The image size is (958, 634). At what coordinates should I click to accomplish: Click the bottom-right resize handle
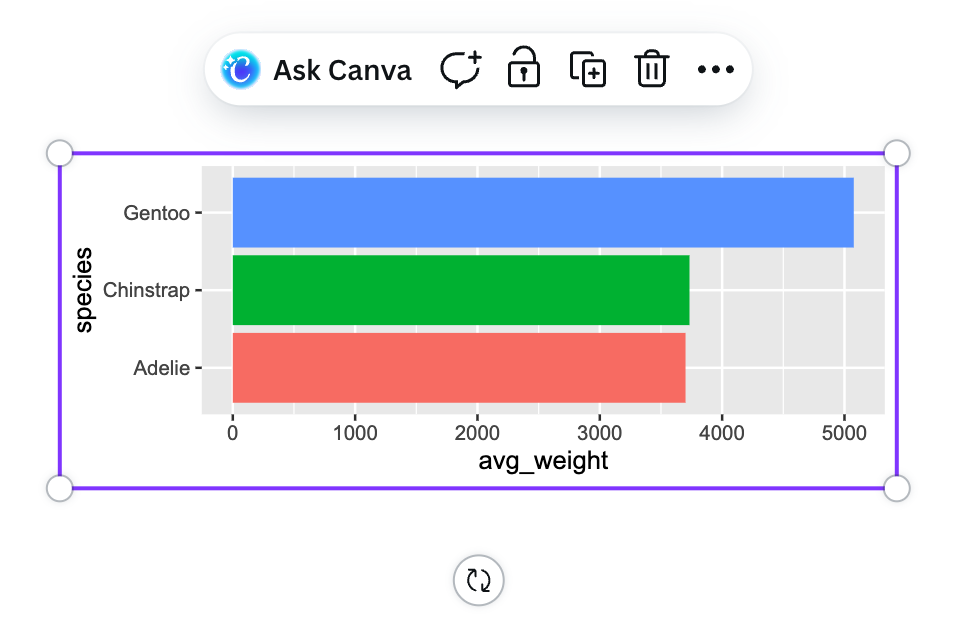coord(897,488)
